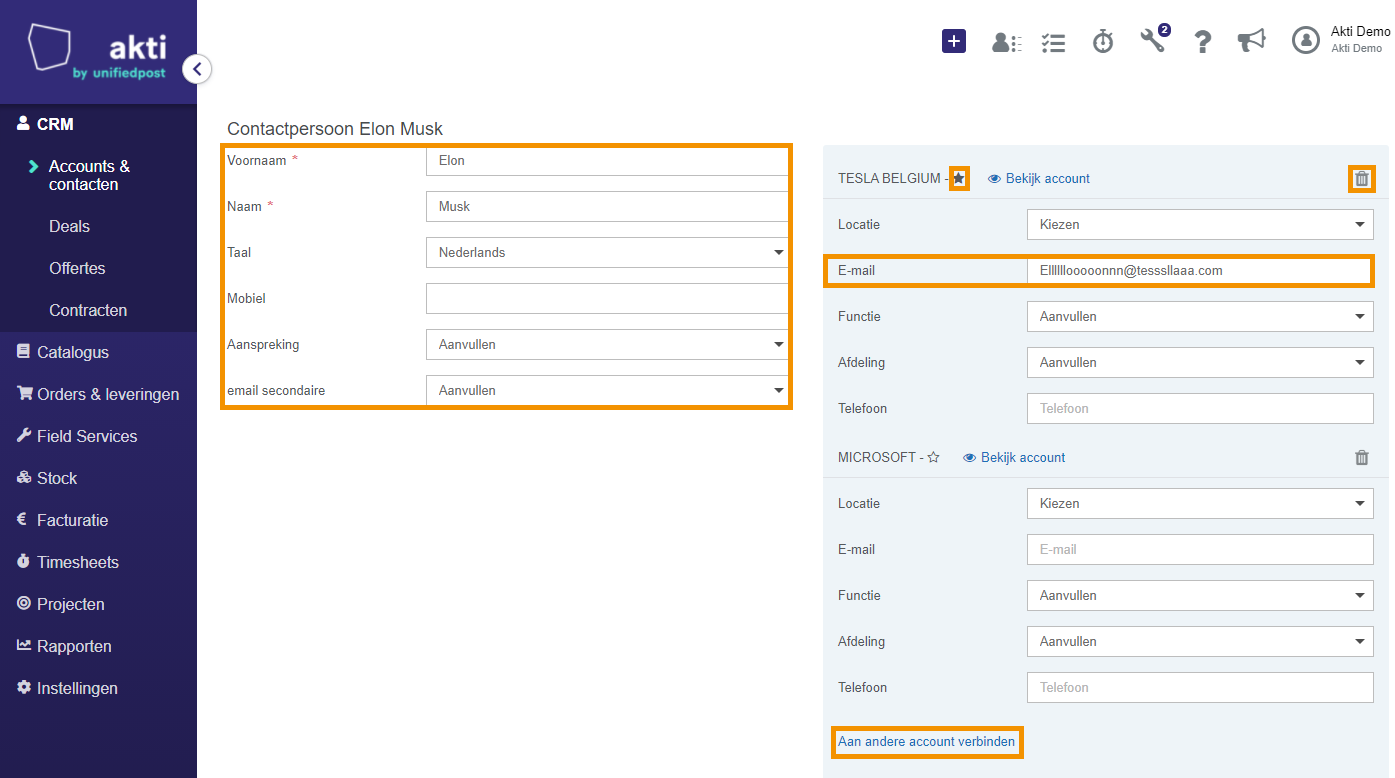This screenshot has height=778, width=1395.
Task: Delete the TESLA BELGIUM link with the trash icon
Action: pyautogui.click(x=1361, y=179)
